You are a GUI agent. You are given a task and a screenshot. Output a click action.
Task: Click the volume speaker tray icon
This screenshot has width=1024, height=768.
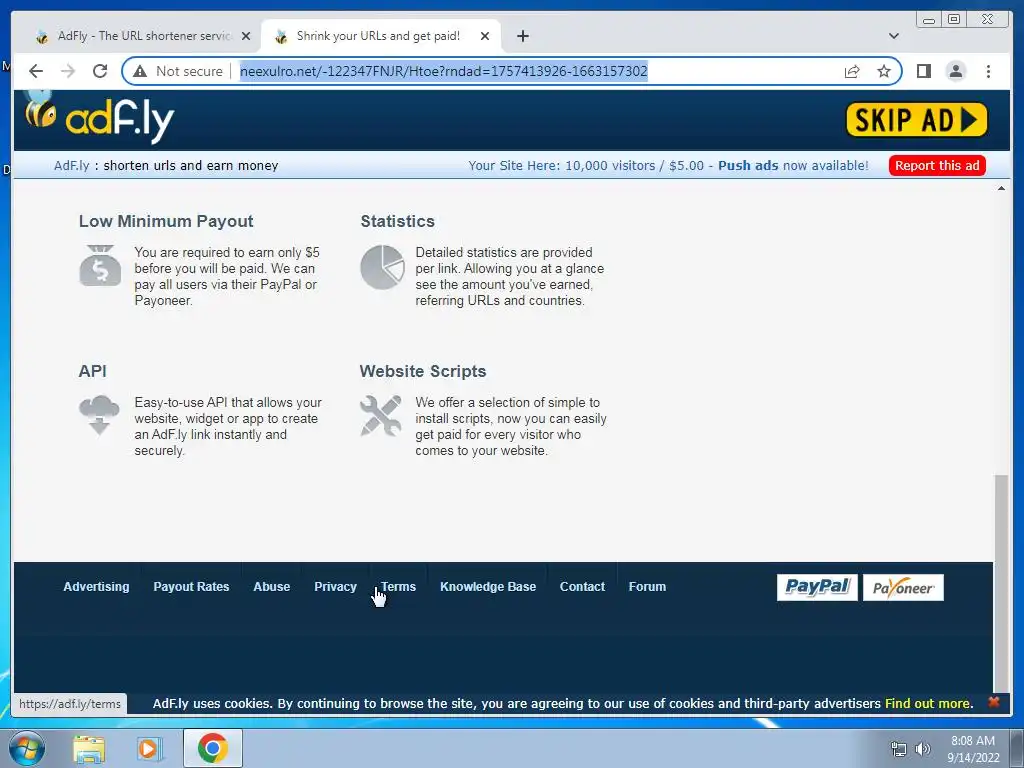click(x=923, y=749)
